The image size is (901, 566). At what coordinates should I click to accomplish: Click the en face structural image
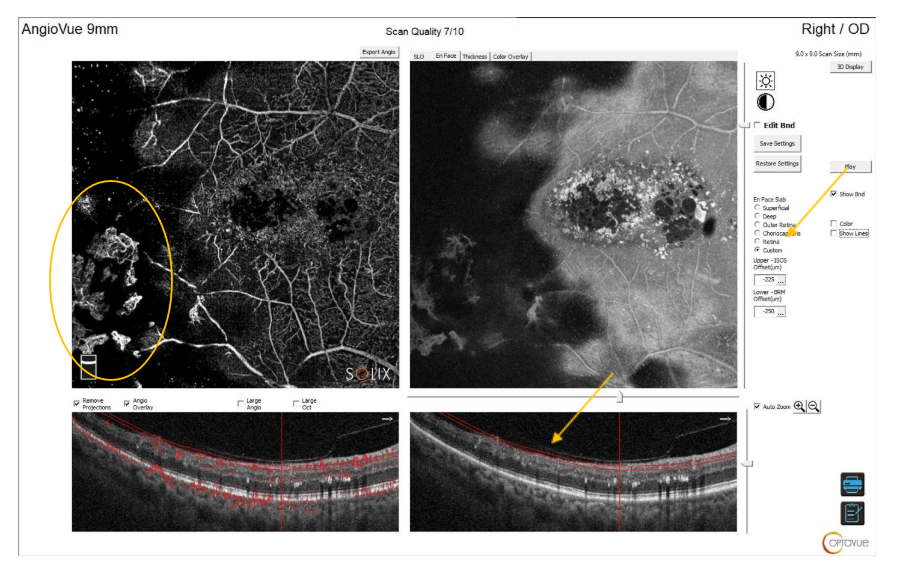pyautogui.click(x=573, y=224)
